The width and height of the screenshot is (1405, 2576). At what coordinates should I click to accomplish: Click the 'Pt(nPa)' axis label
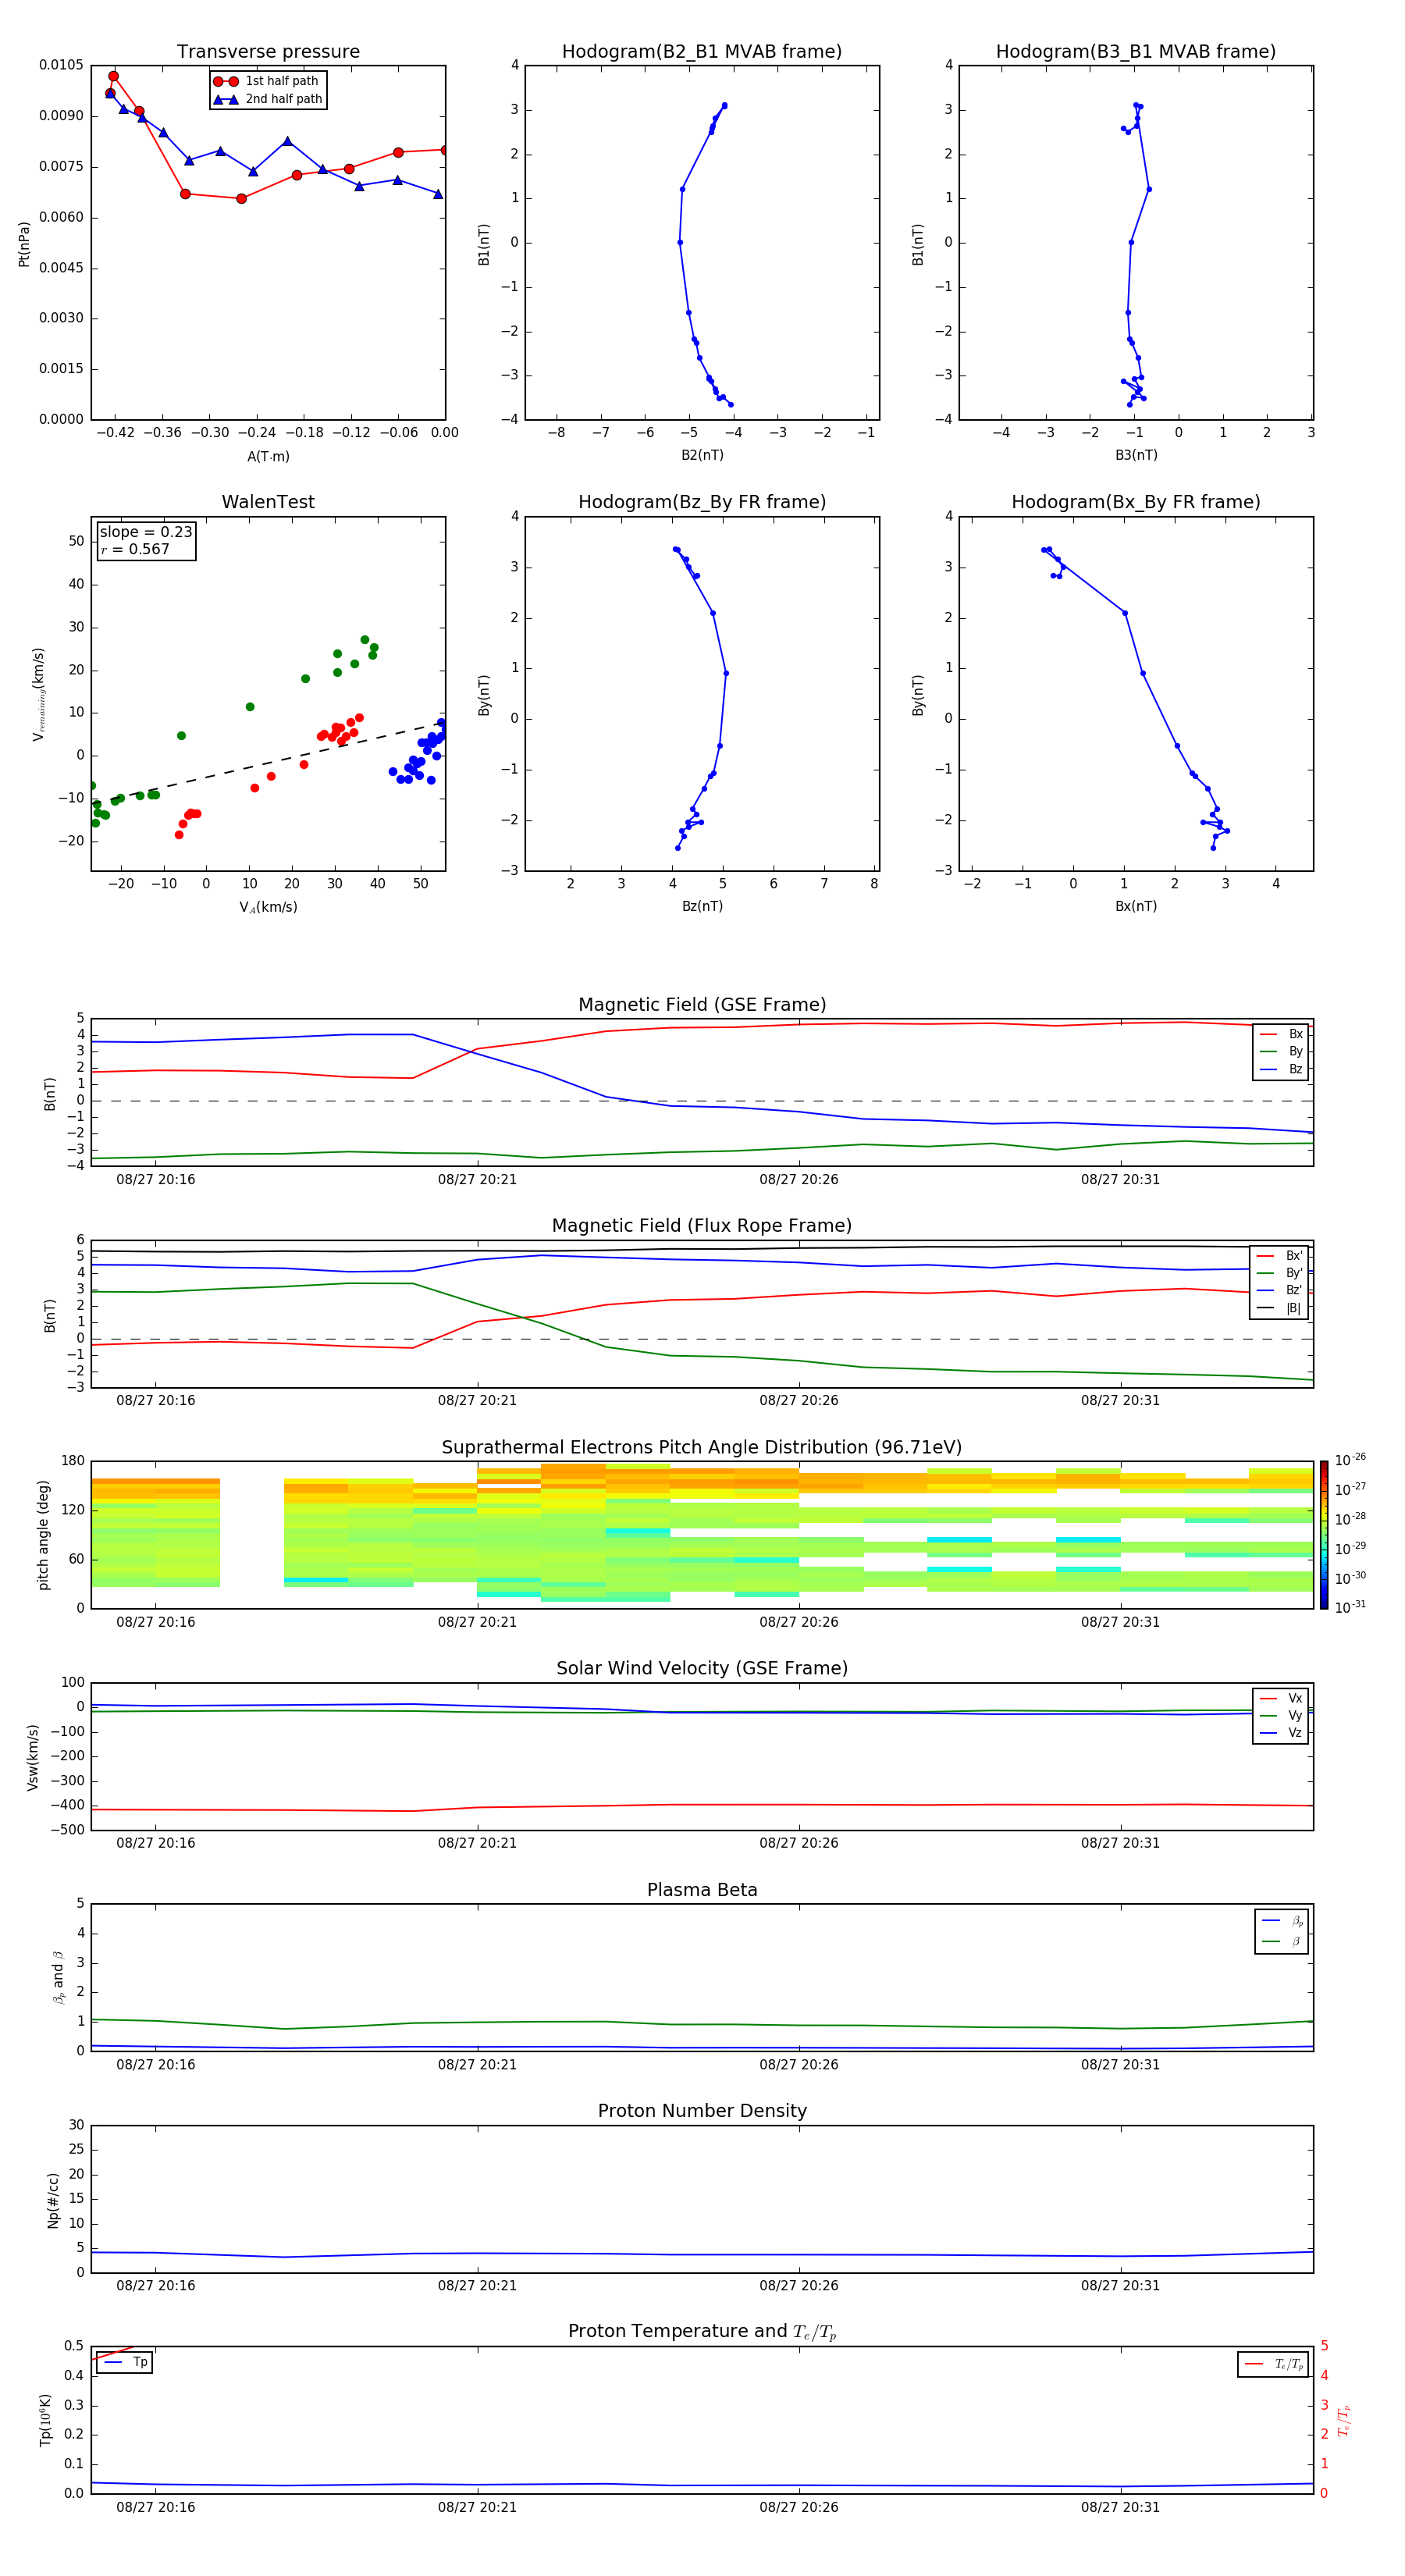click(x=24, y=243)
